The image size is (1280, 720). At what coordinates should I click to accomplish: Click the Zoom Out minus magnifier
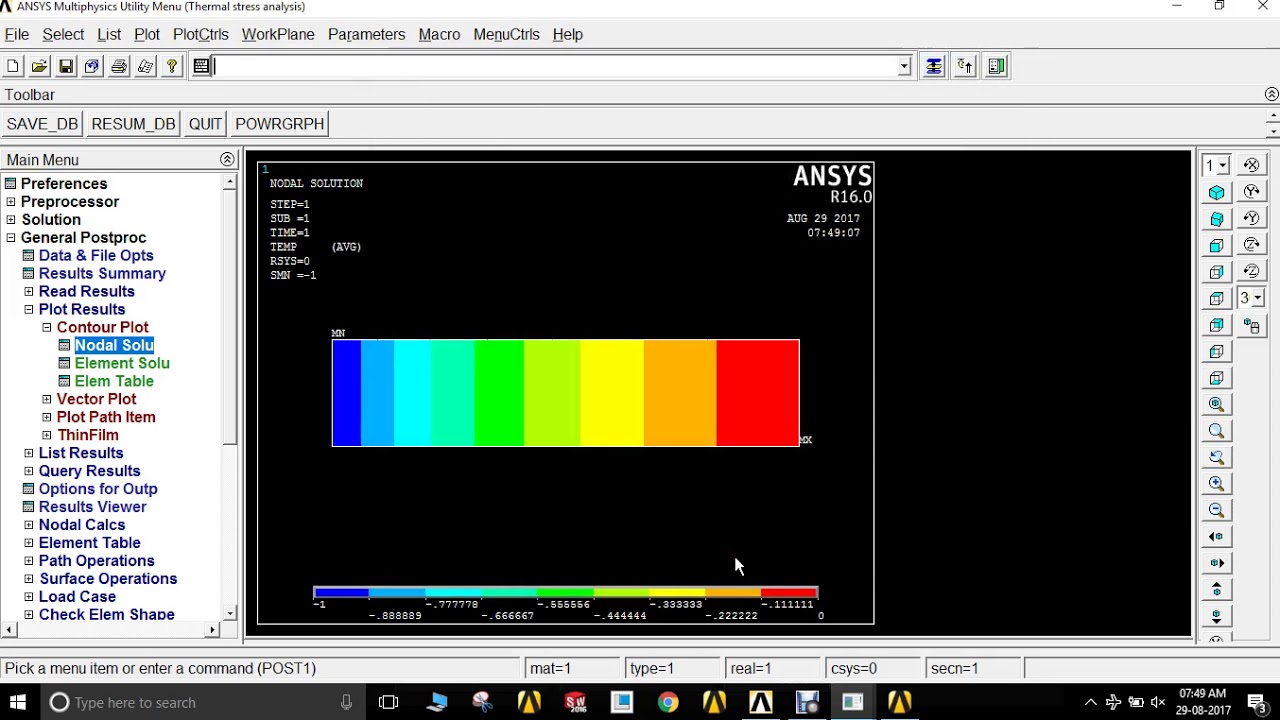pyautogui.click(x=1216, y=510)
